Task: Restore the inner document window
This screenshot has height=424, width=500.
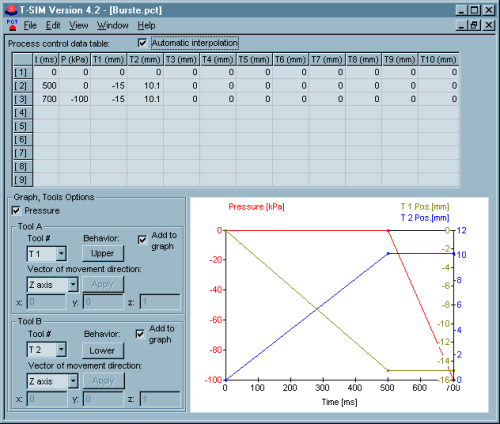Action: tap(474, 25)
